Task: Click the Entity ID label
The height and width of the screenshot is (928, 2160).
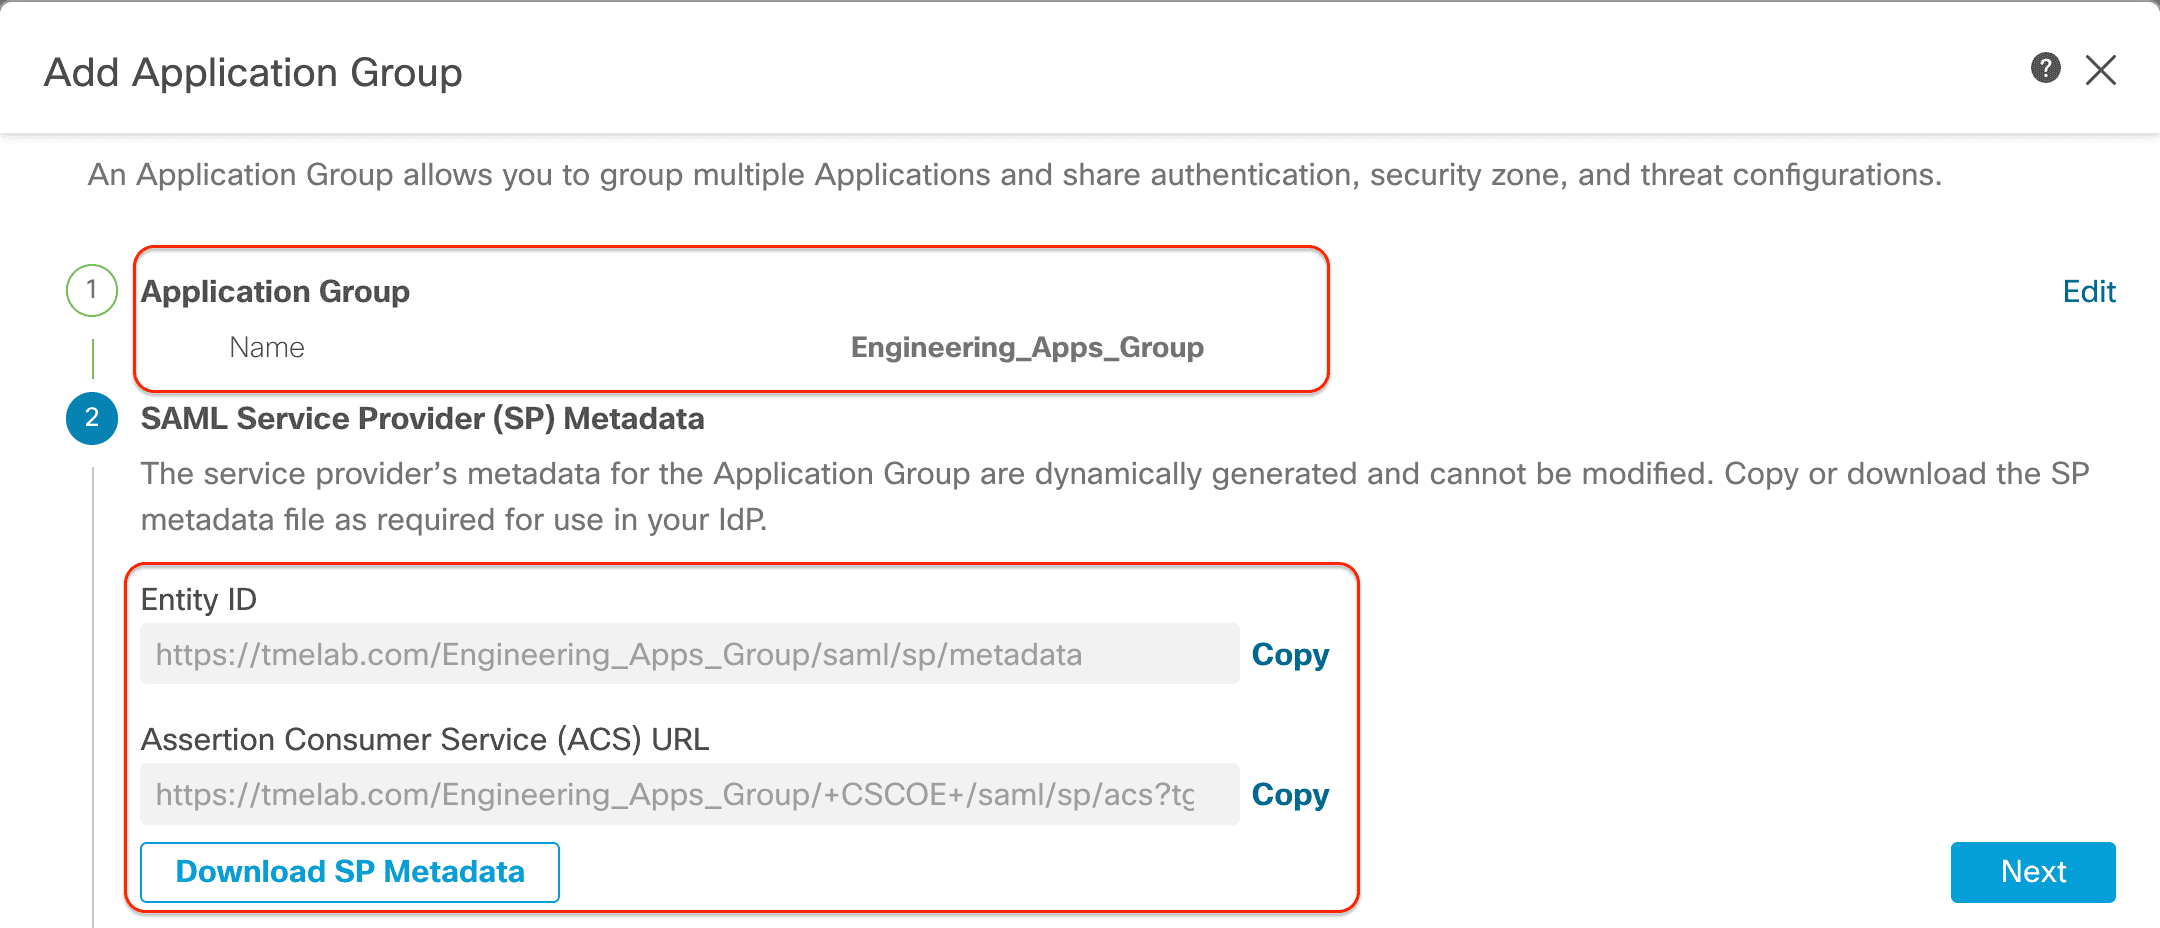Action: [x=199, y=599]
